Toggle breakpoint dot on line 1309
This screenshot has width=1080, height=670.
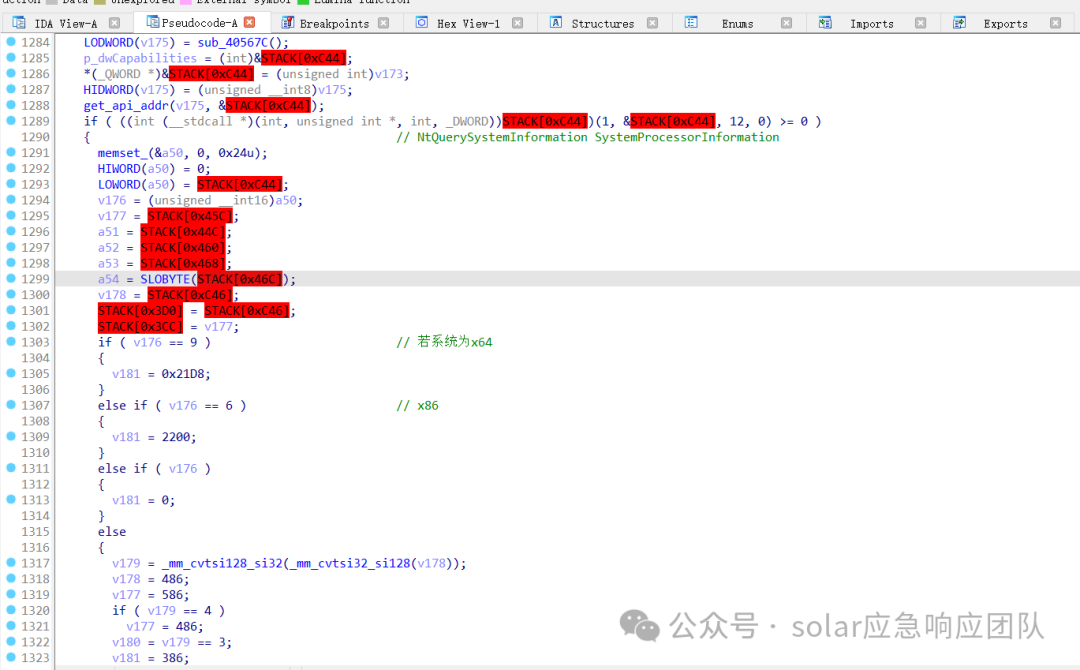coord(11,436)
